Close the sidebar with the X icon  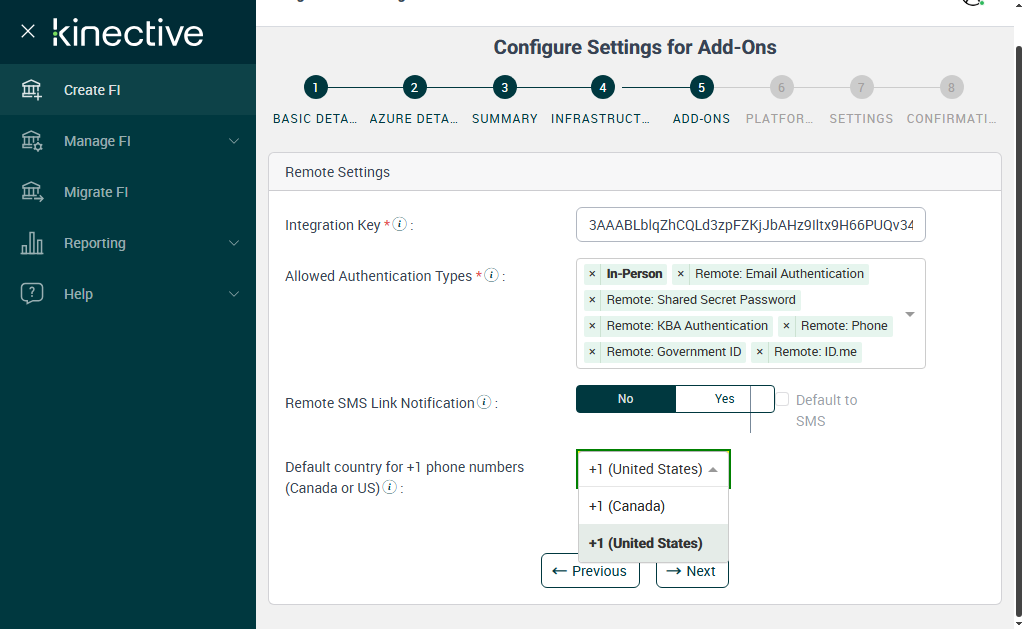click(x=28, y=31)
